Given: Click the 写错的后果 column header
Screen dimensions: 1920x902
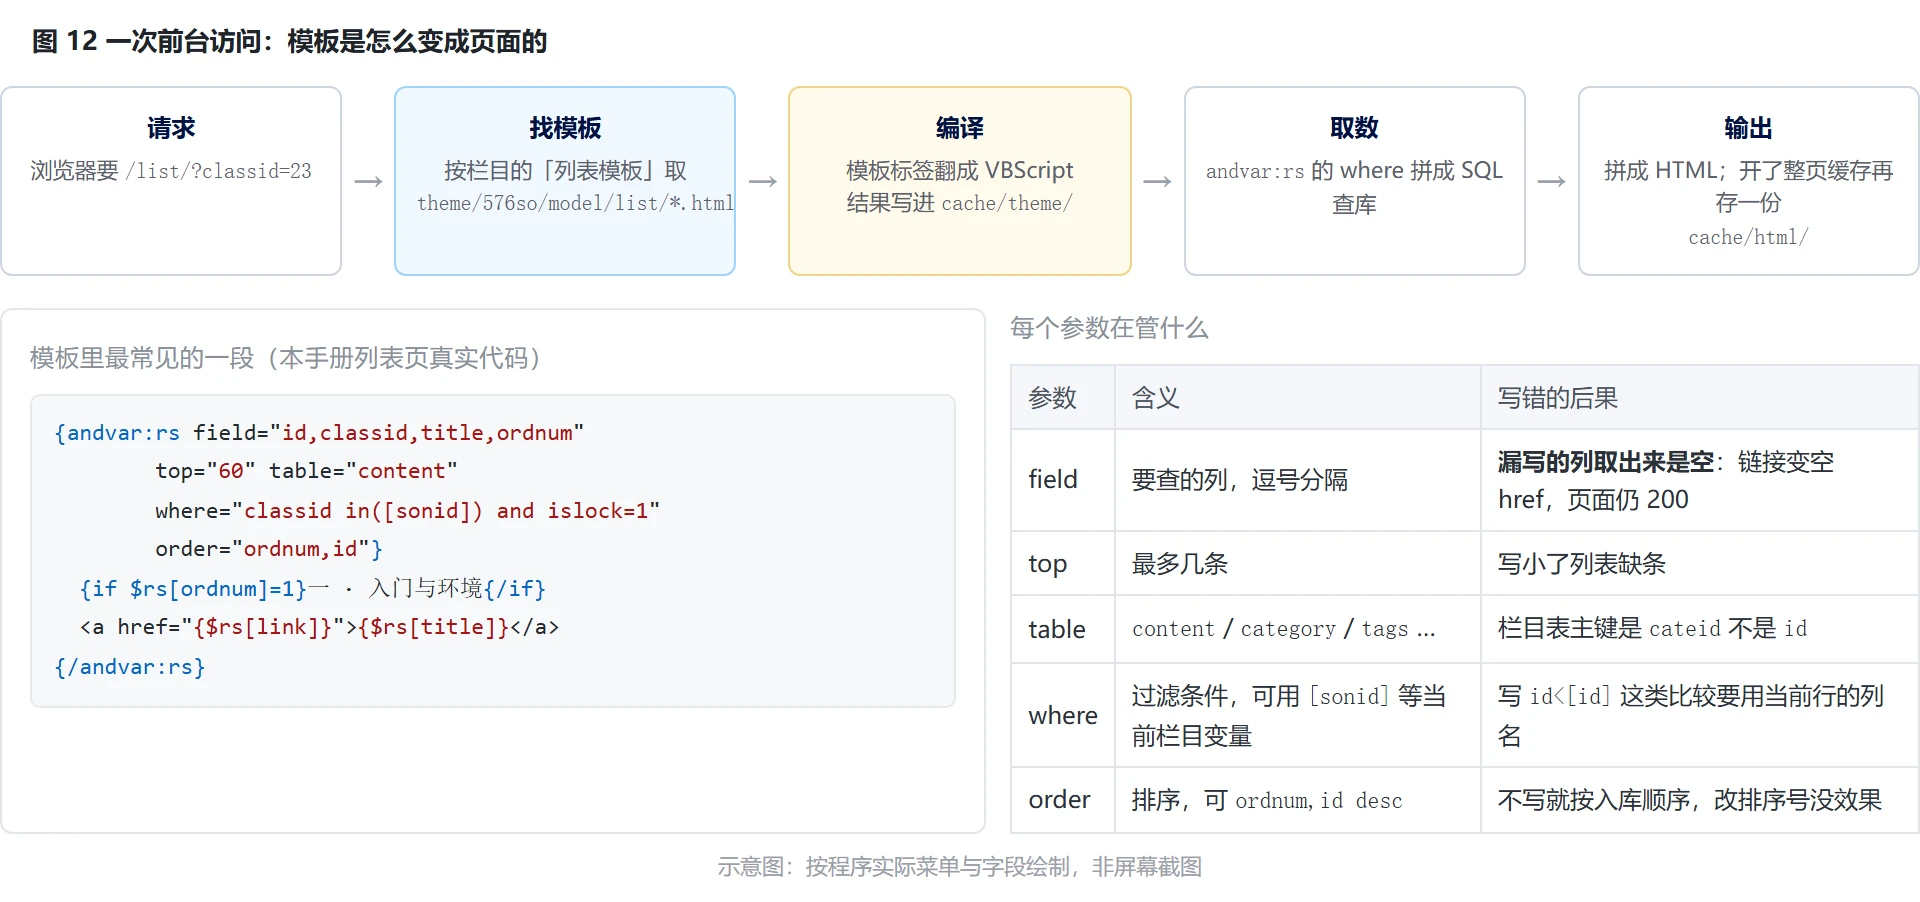Looking at the screenshot, I should [x=1700, y=398].
